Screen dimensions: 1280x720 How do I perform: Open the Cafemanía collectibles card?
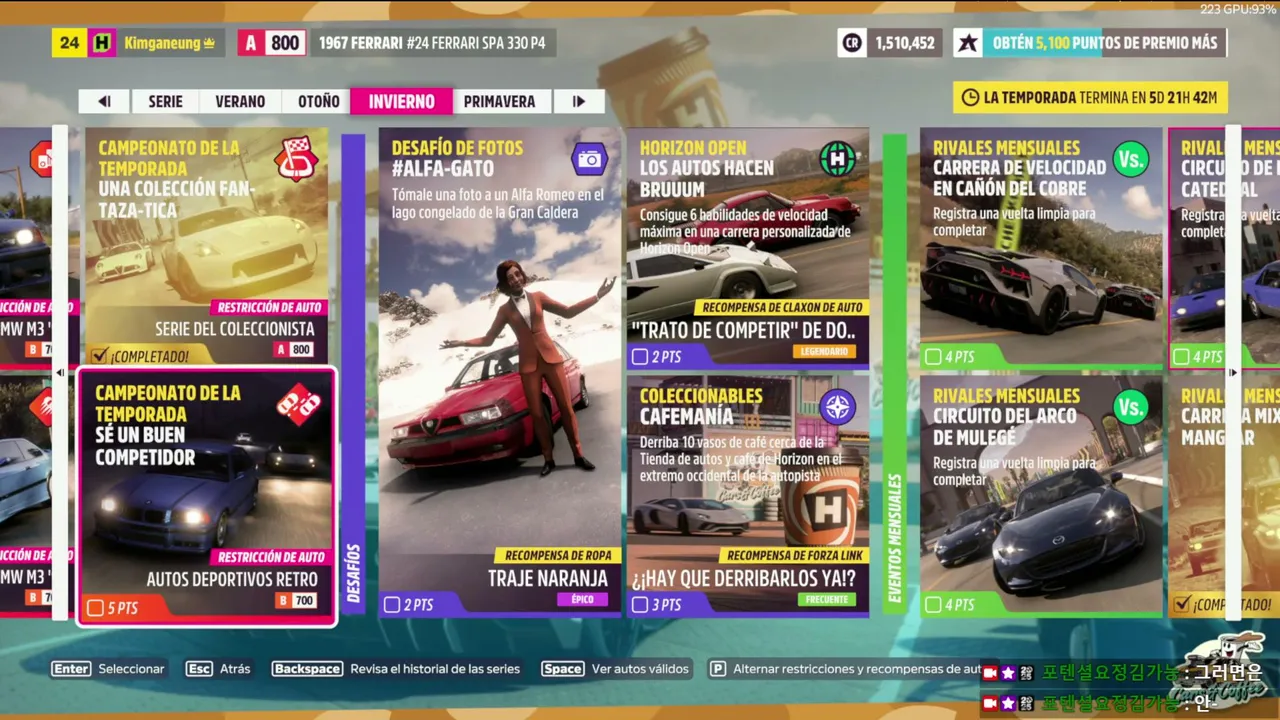coord(748,496)
